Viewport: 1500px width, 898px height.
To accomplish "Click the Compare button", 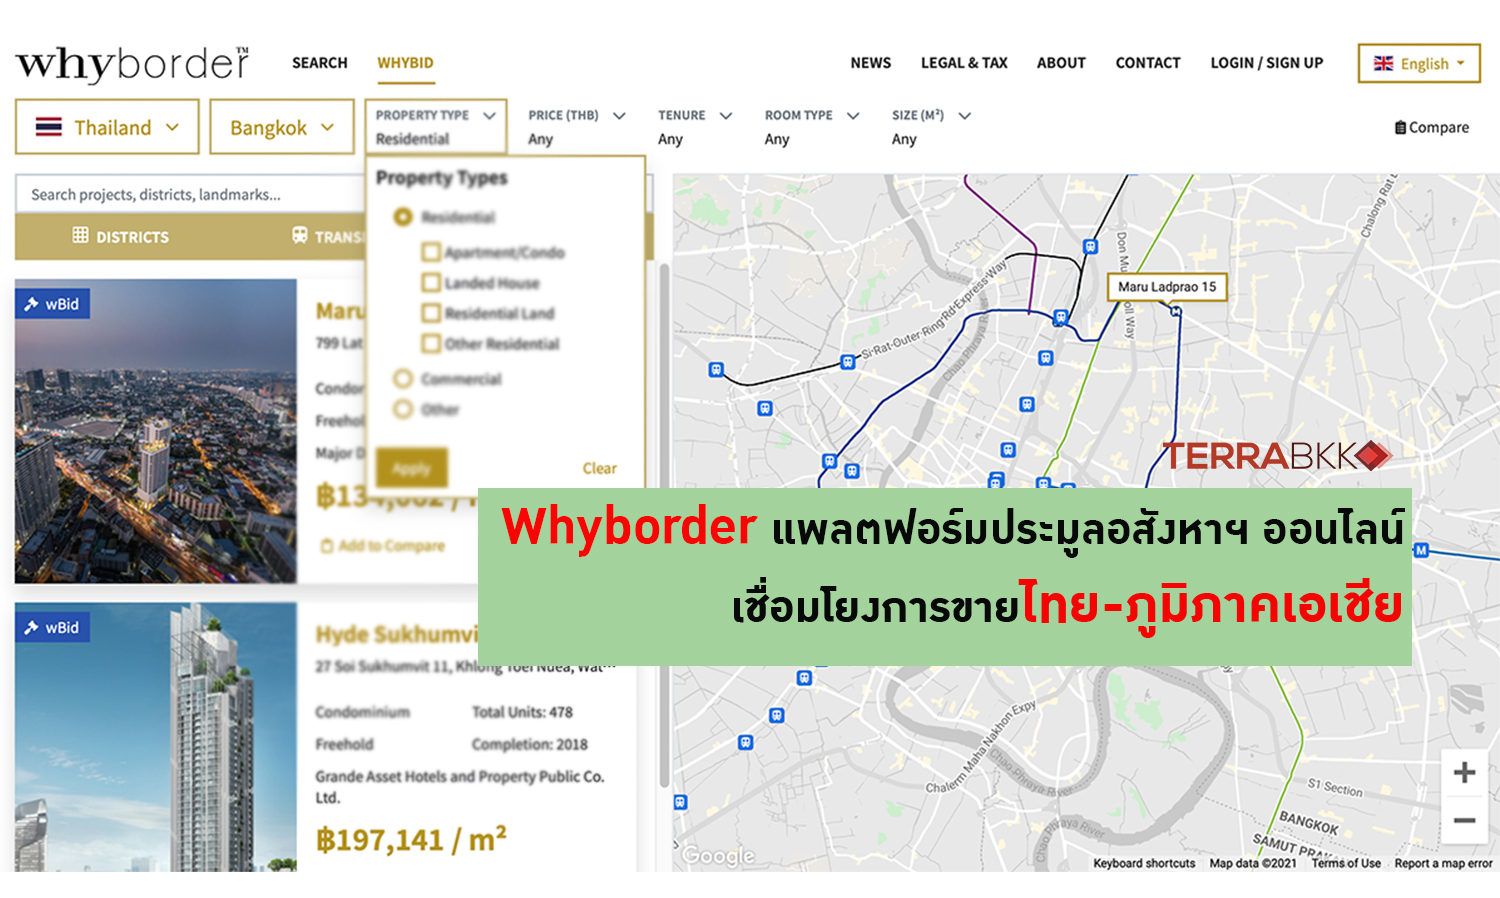I will [x=1432, y=127].
